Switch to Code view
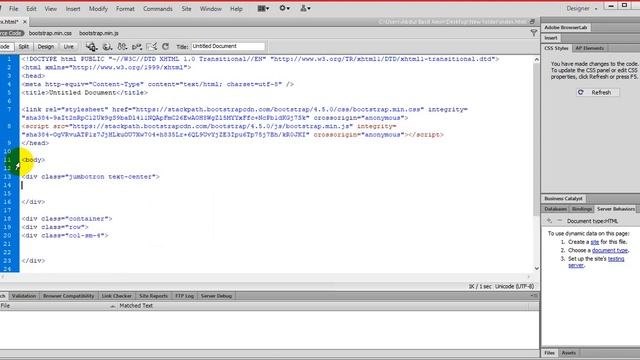Screen dimensions: 640x360 [5, 47]
